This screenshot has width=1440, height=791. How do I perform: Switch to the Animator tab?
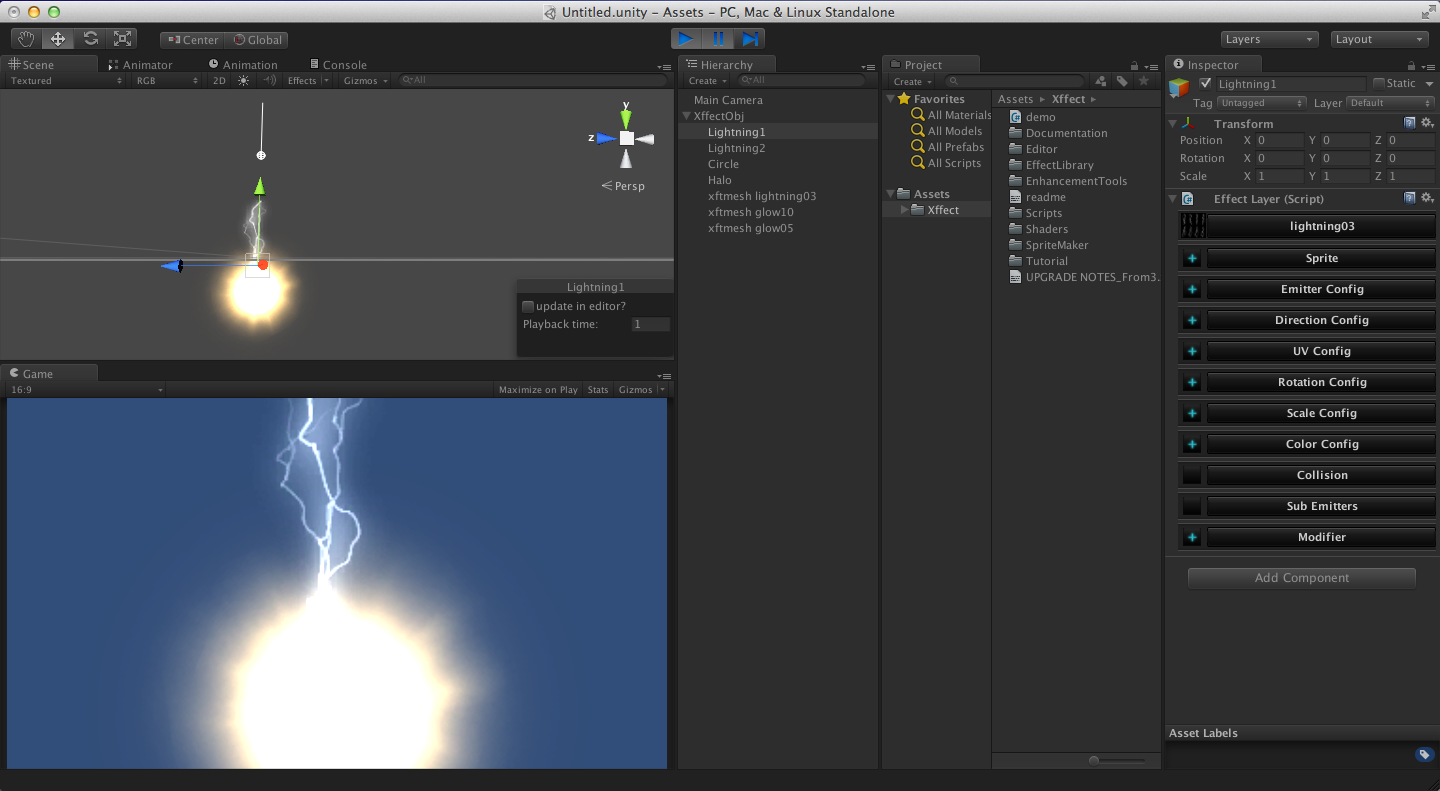pos(139,65)
